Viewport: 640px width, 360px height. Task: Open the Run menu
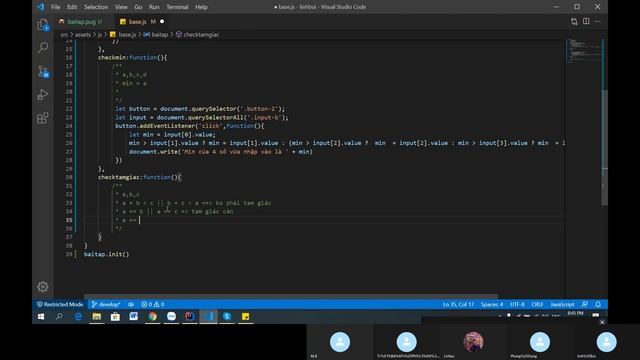click(x=154, y=7)
